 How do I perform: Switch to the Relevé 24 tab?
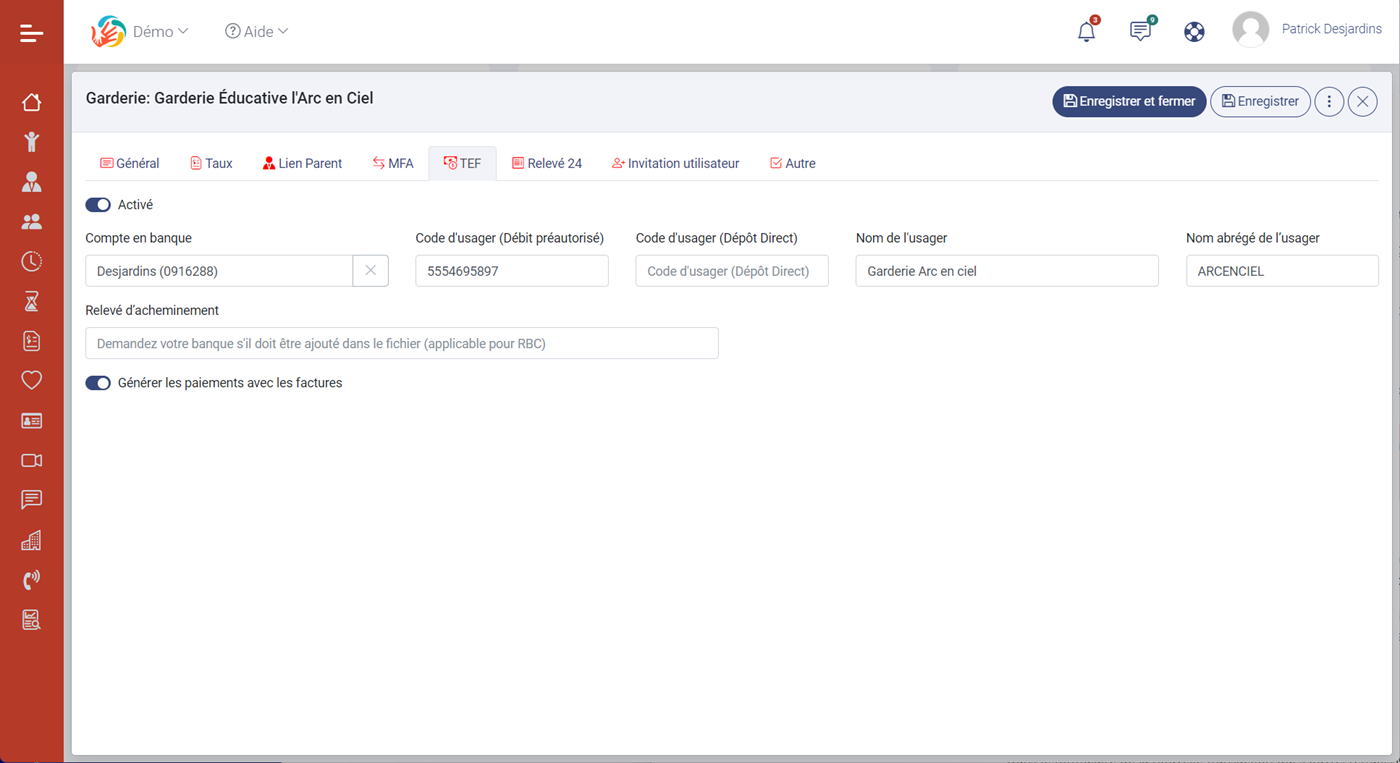click(547, 163)
